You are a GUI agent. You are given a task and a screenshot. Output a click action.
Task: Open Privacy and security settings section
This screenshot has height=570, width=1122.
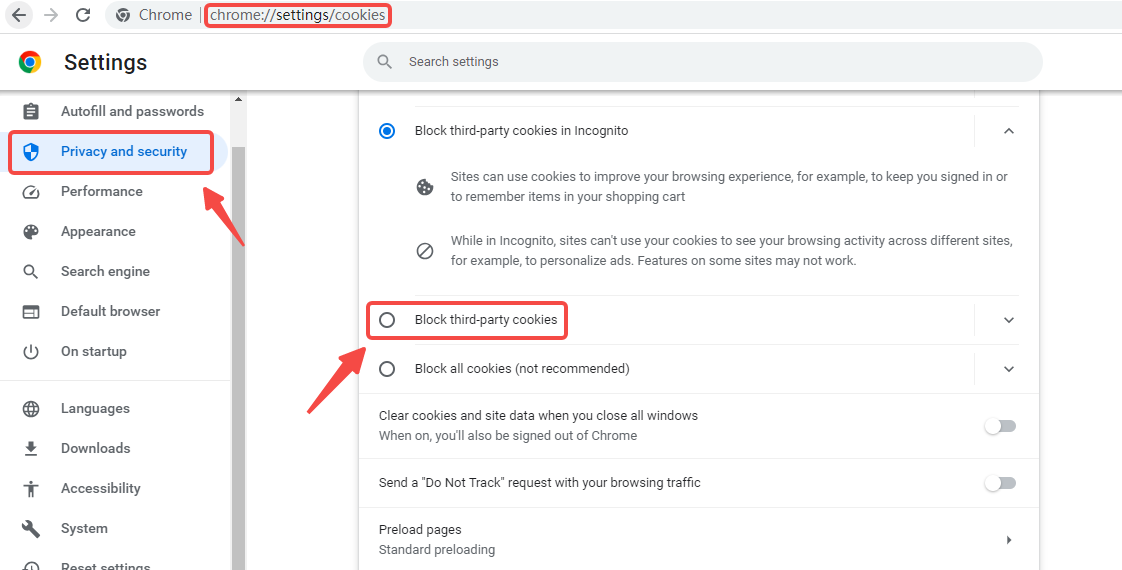(x=123, y=152)
